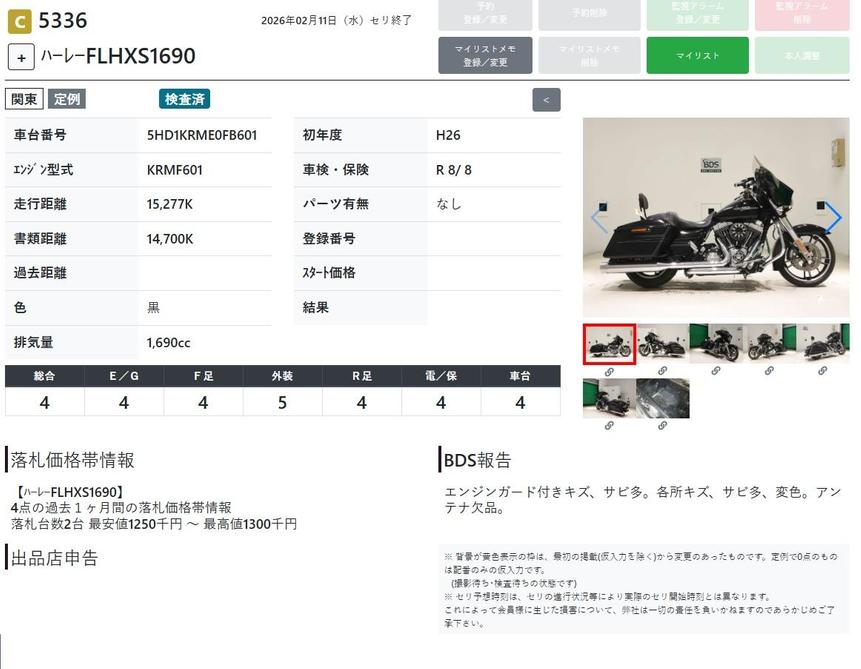
Task: Show the next motorcycle photo with right arrow
Action: pos(833,217)
